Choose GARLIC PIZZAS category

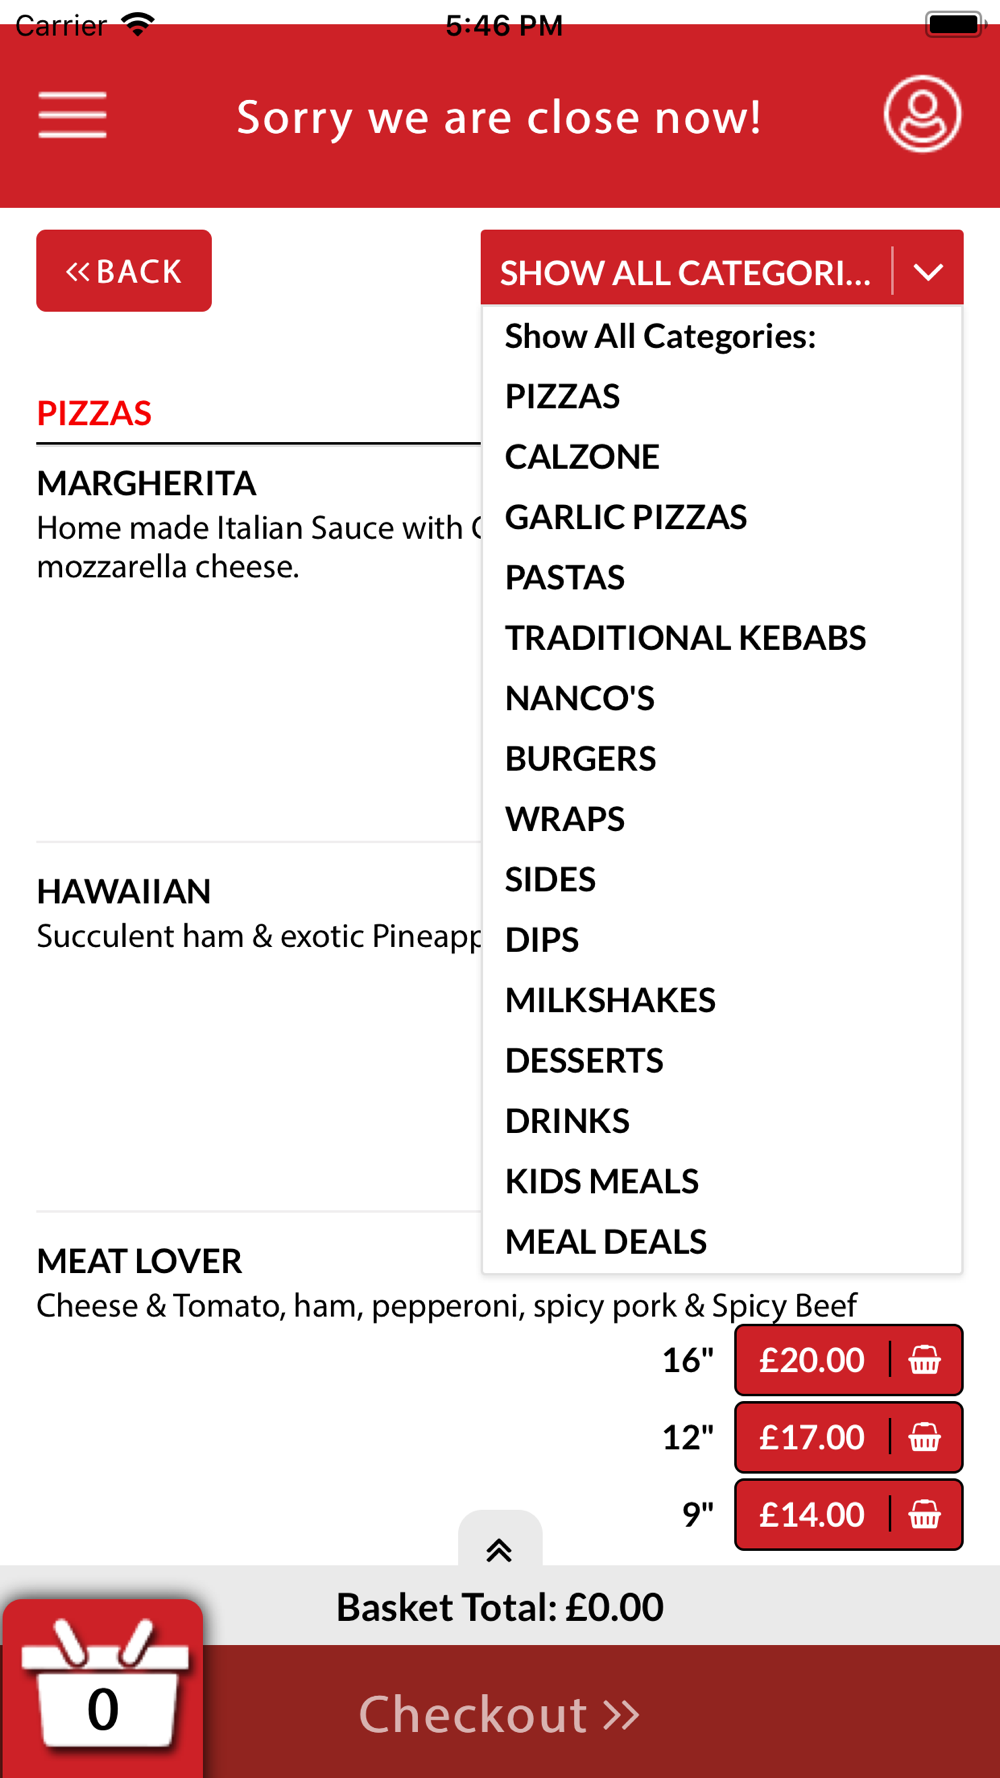point(626,517)
